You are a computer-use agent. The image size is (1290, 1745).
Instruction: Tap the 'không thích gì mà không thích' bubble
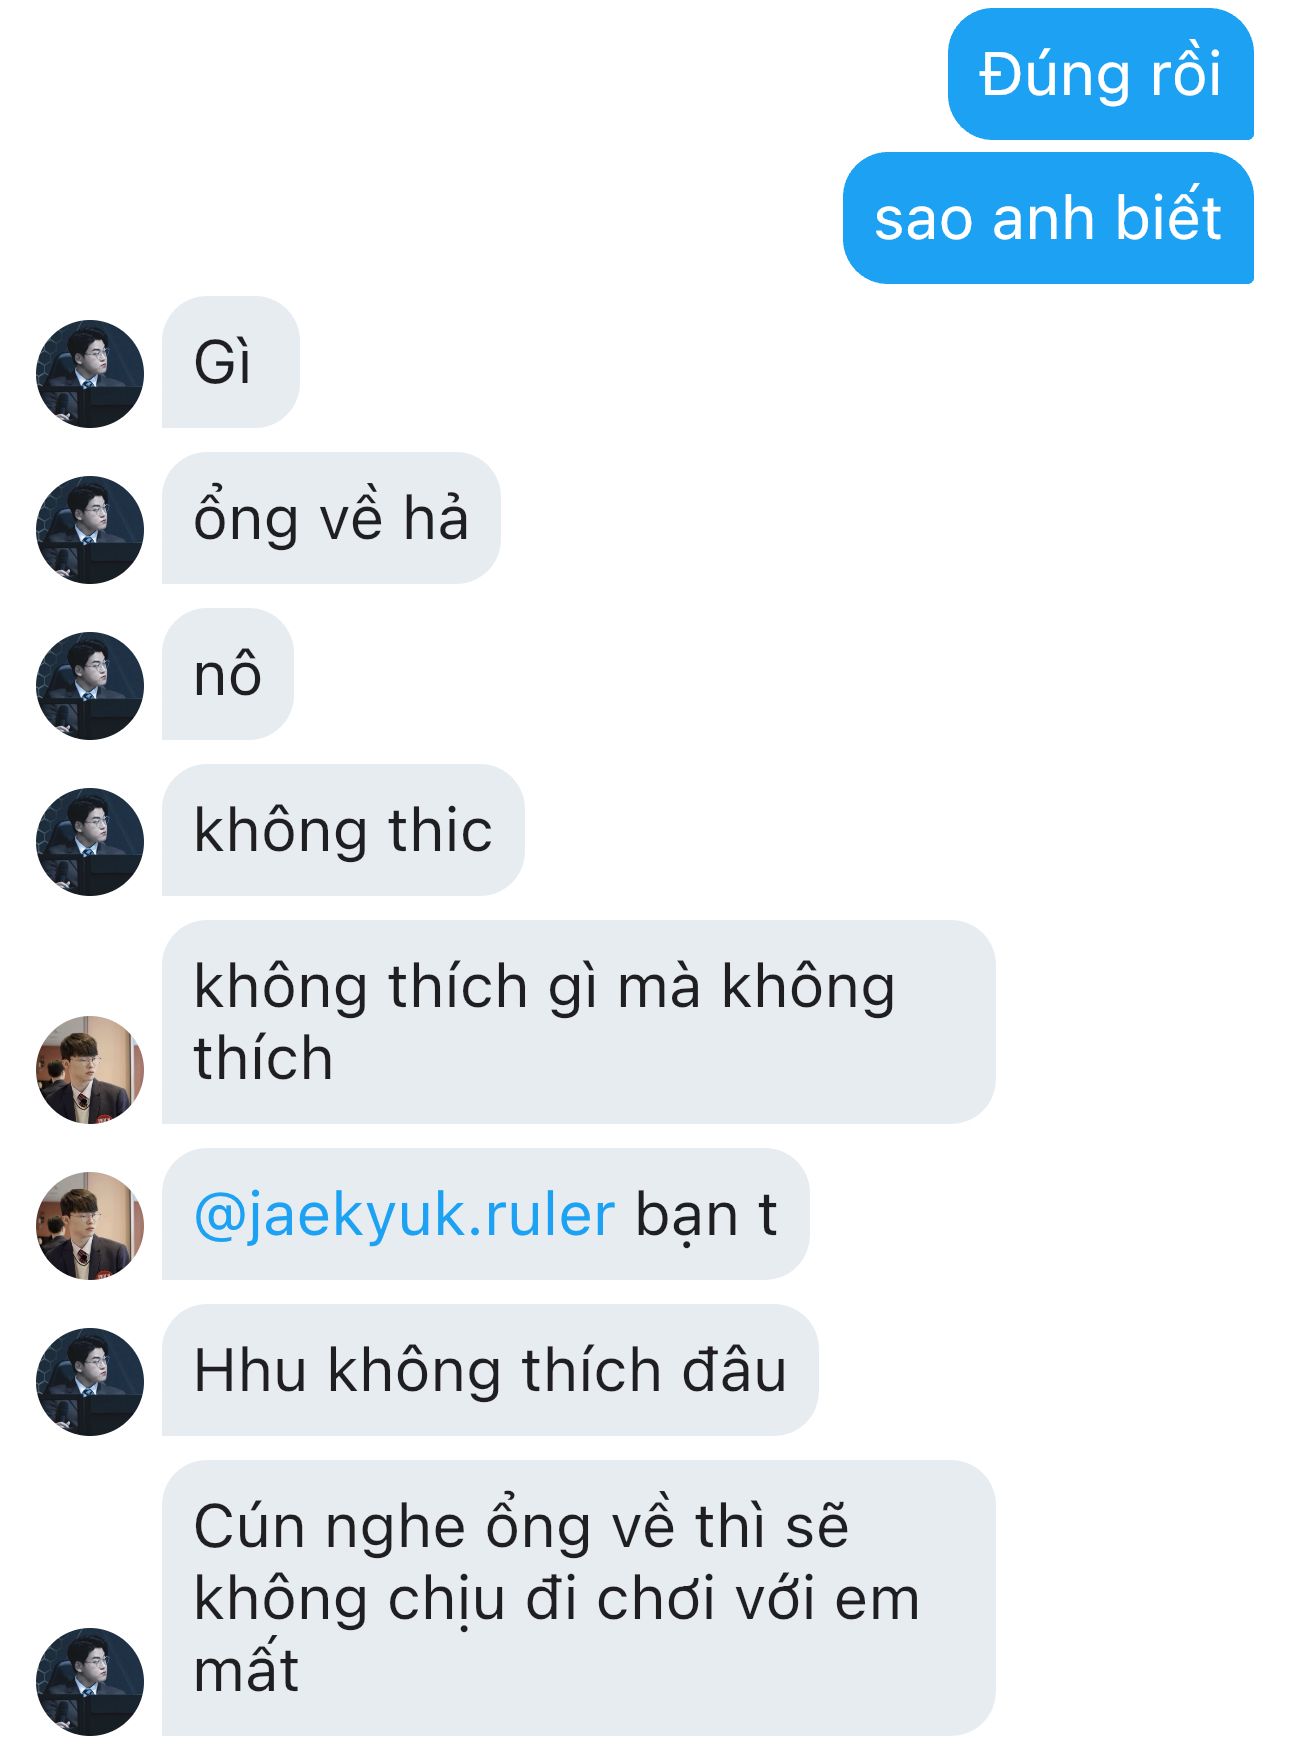coord(579,1022)
